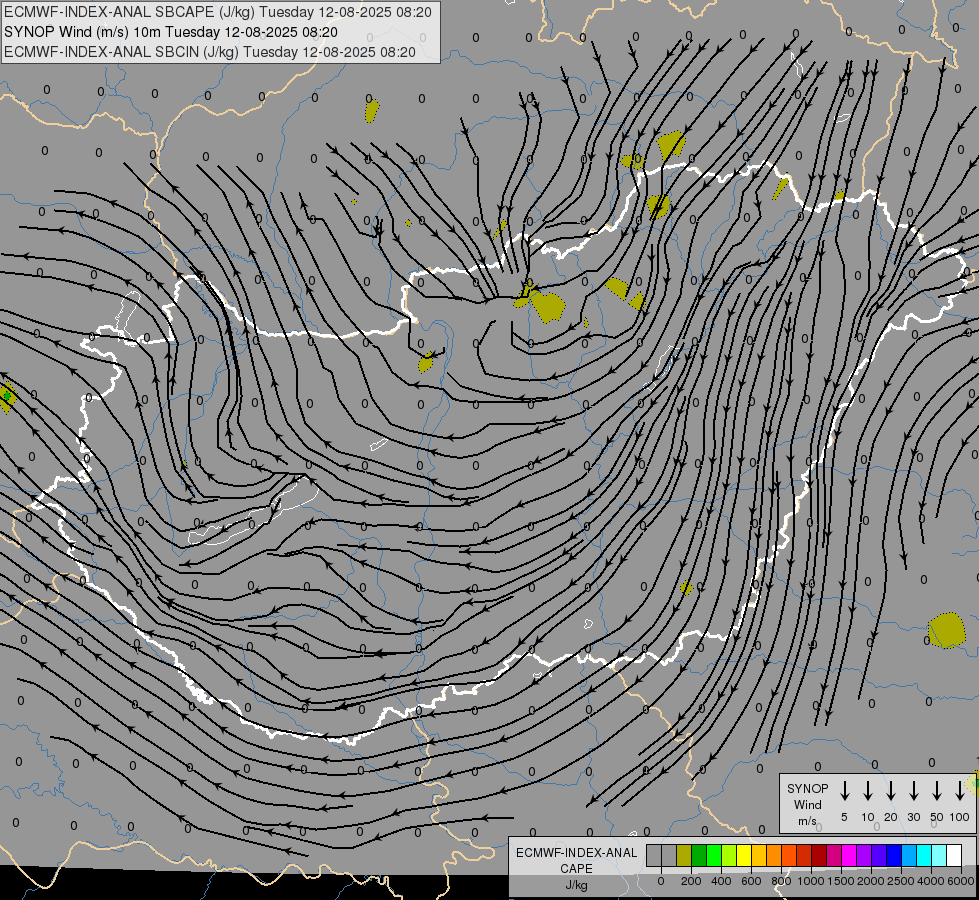Click the 100 m/s wind arrow in legend

click(960, 791)
